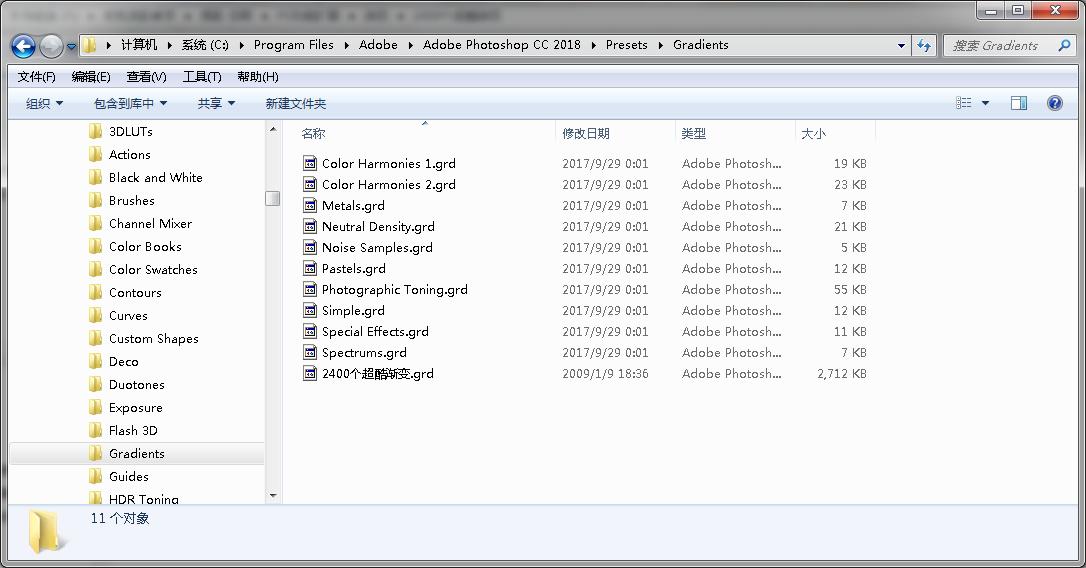This screenshot has height=568, width=1086.
Task: Select the Duotones folder
Action: 136,384
